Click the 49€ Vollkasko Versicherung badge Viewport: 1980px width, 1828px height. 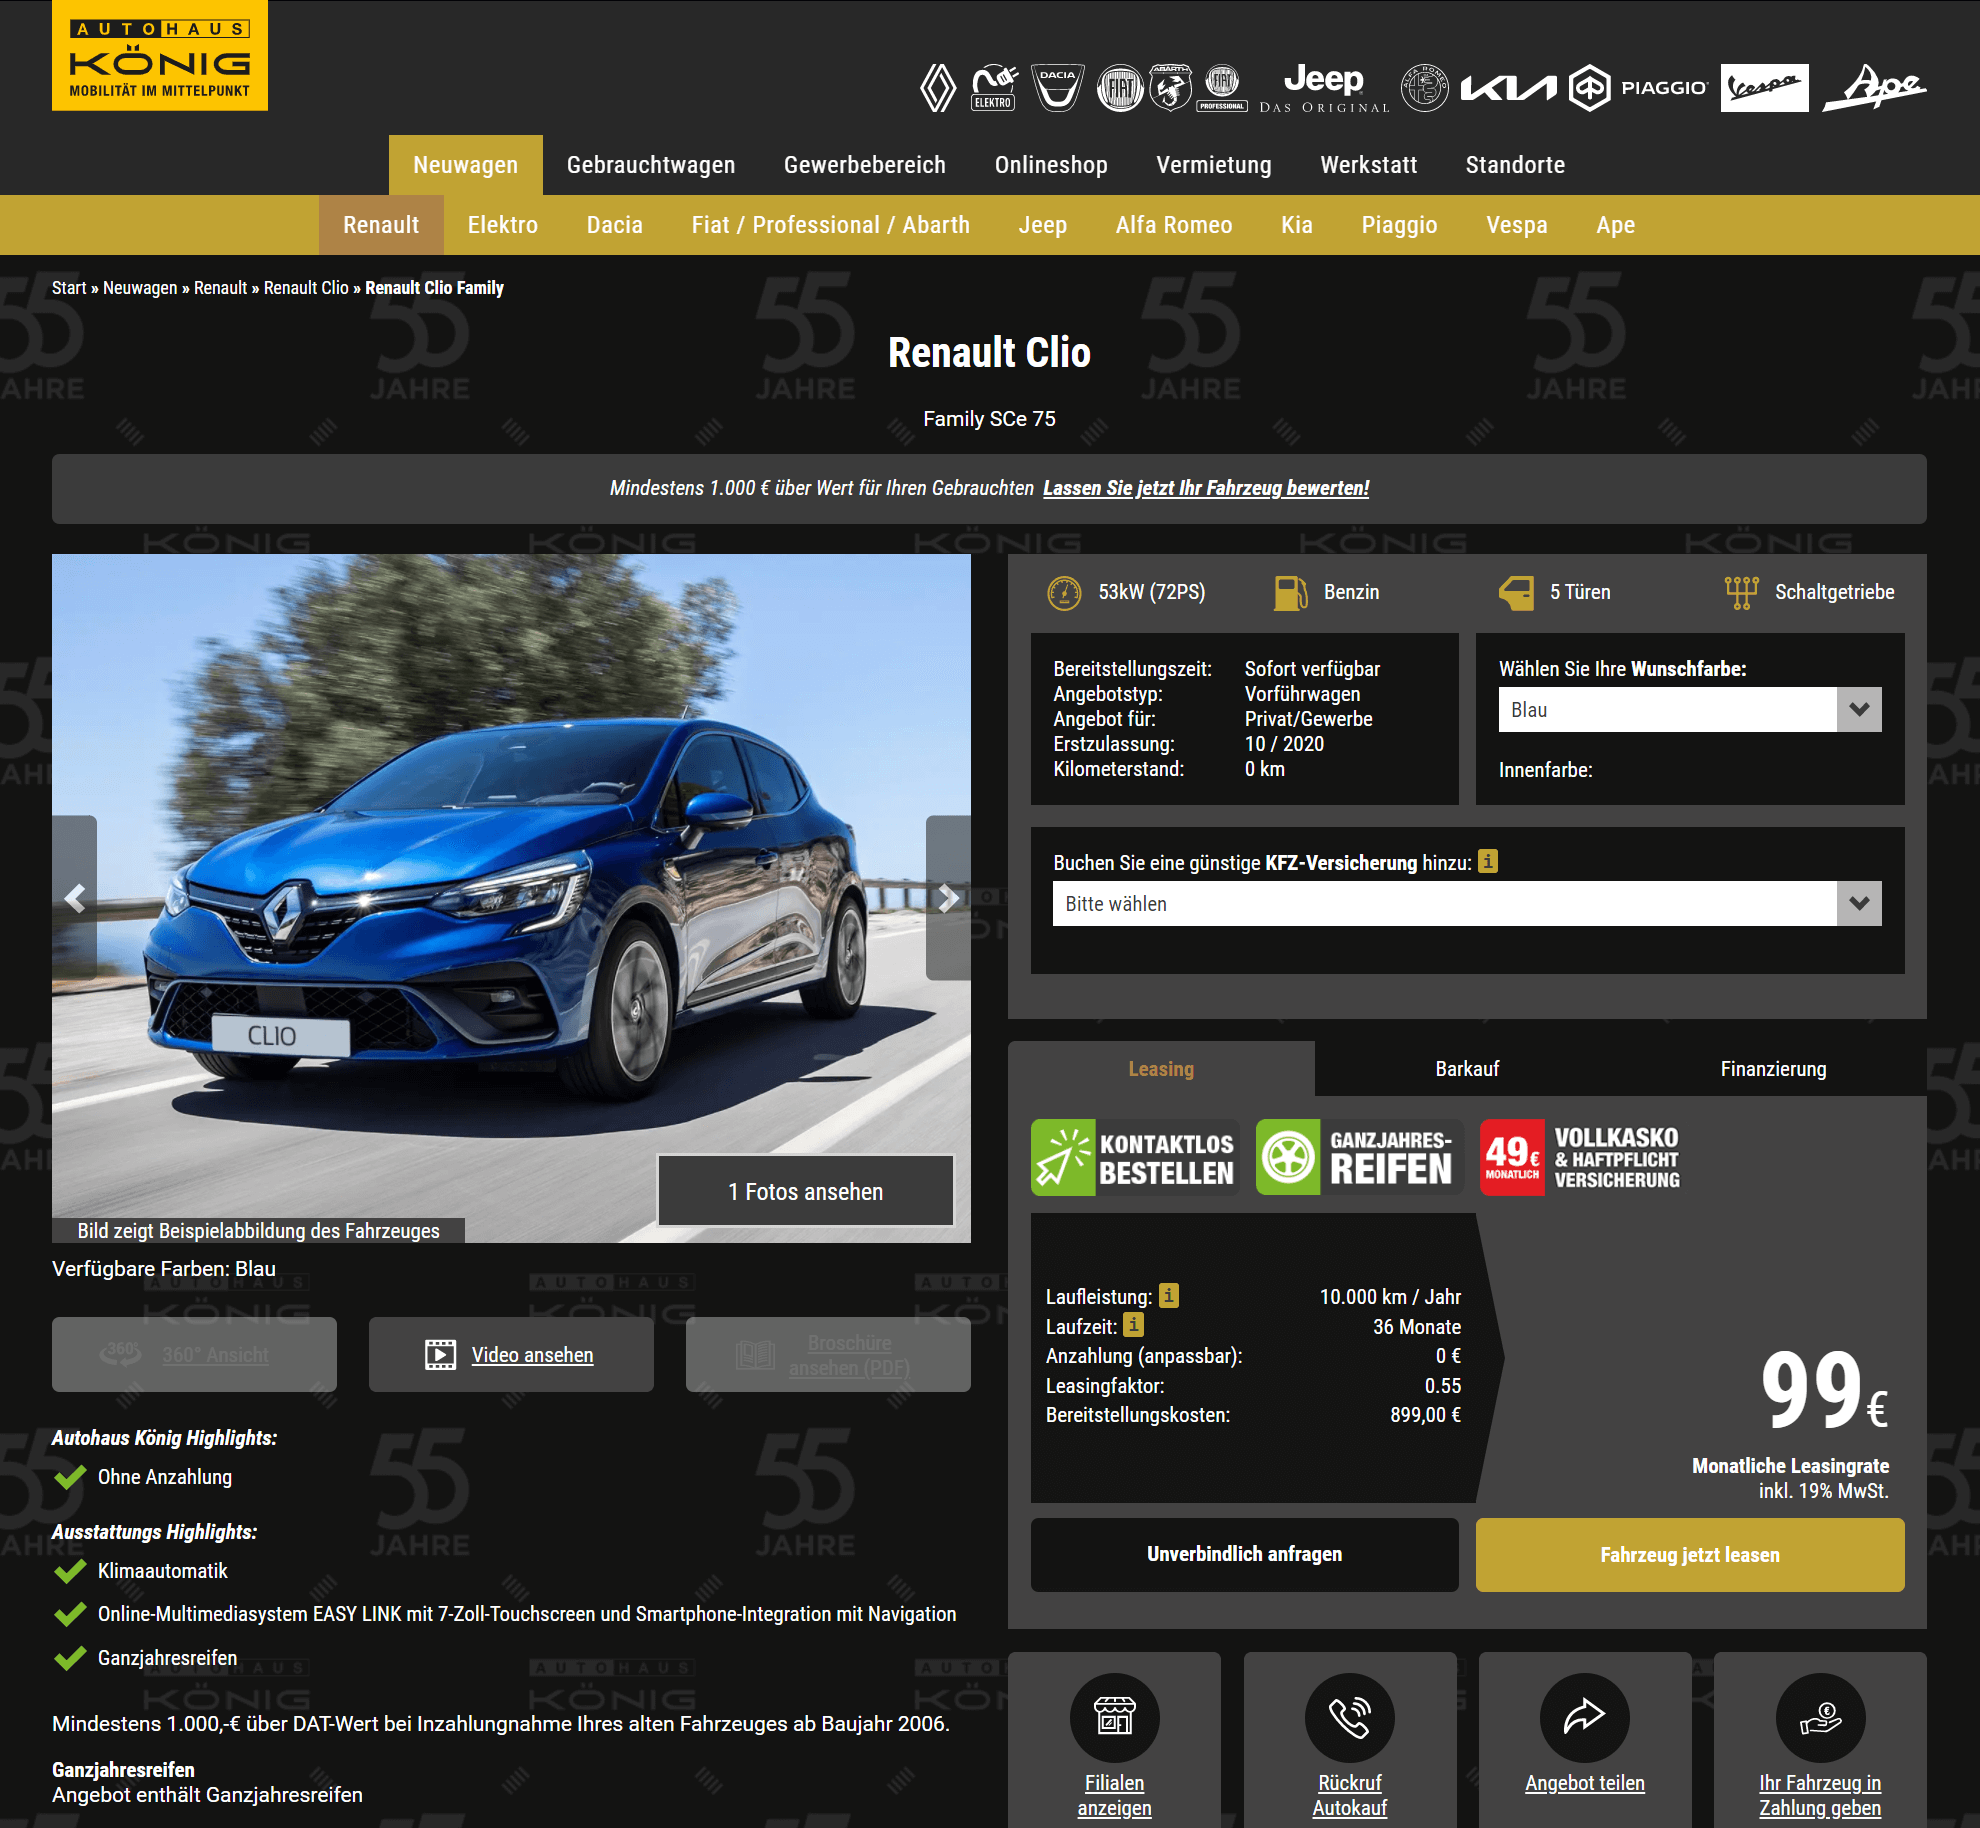pos(1583,1157)
